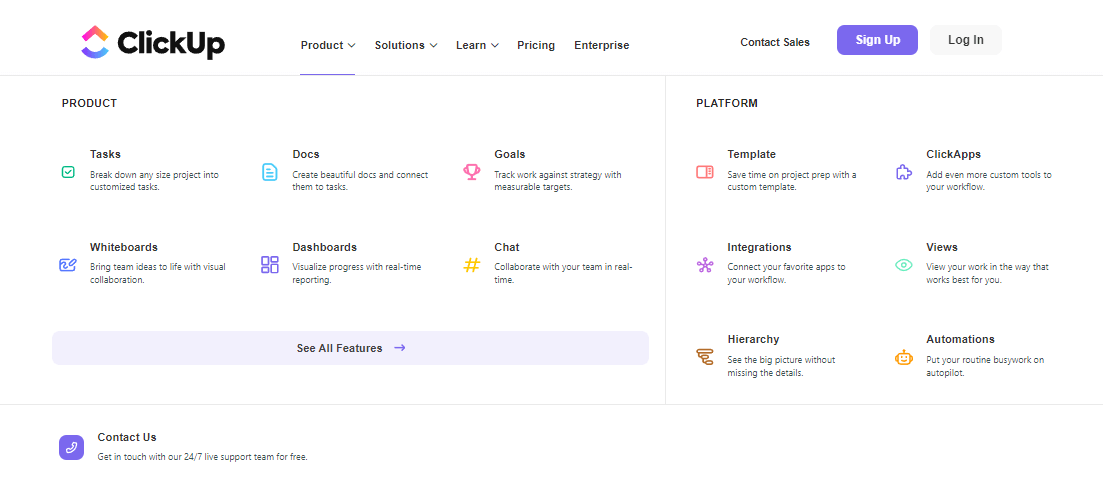1103x483 pixels.
Task: Click 'Collaborate with your team' description
Action: pyautogui.click(x=563, y=273)
